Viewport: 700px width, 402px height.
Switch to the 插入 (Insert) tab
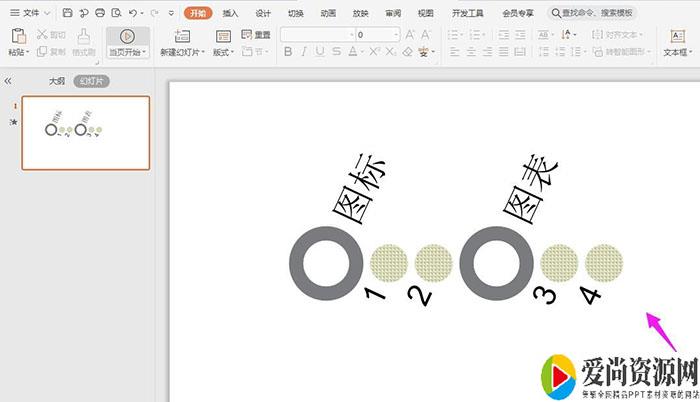click(230, 13)
